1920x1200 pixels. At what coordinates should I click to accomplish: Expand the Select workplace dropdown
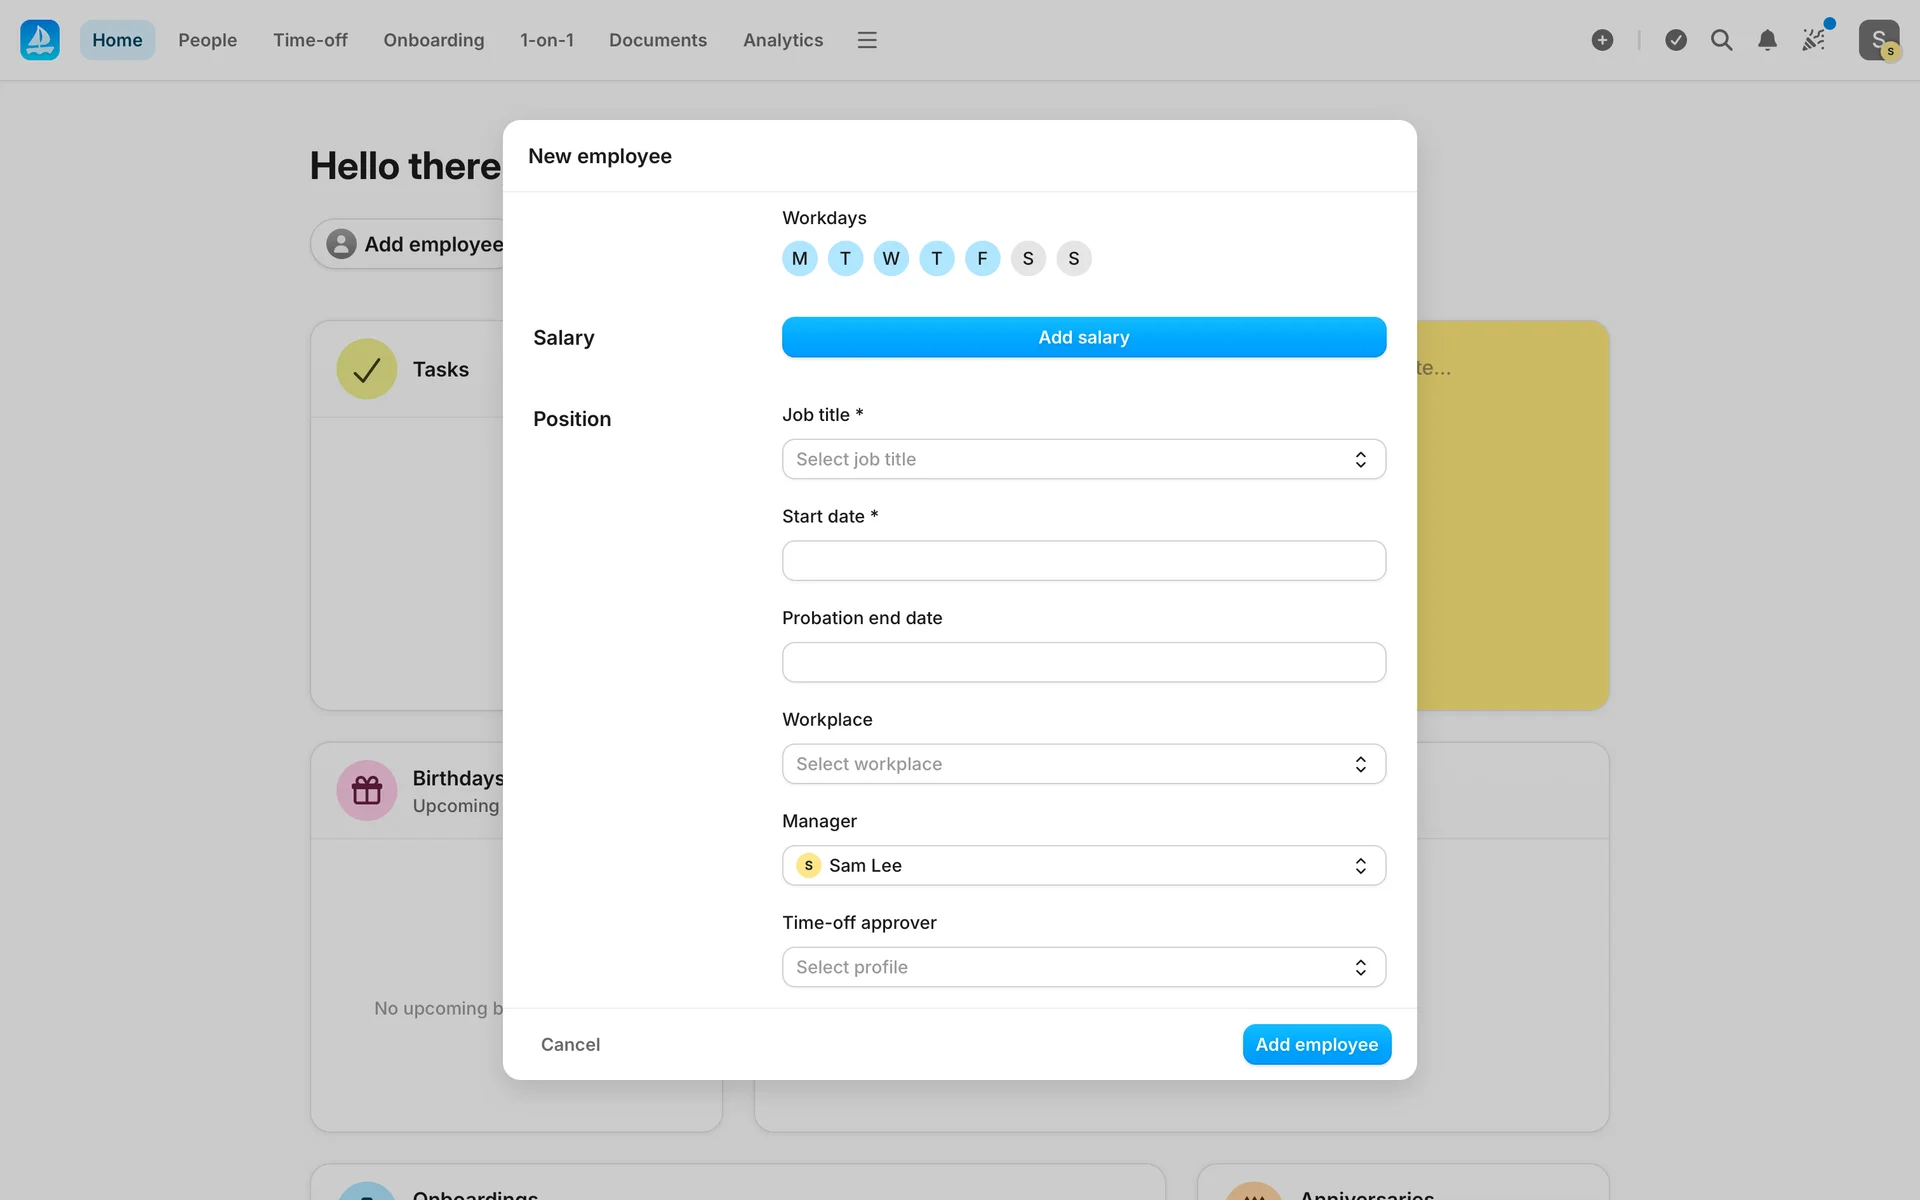pyautogui.click(x=1083, y=764)
